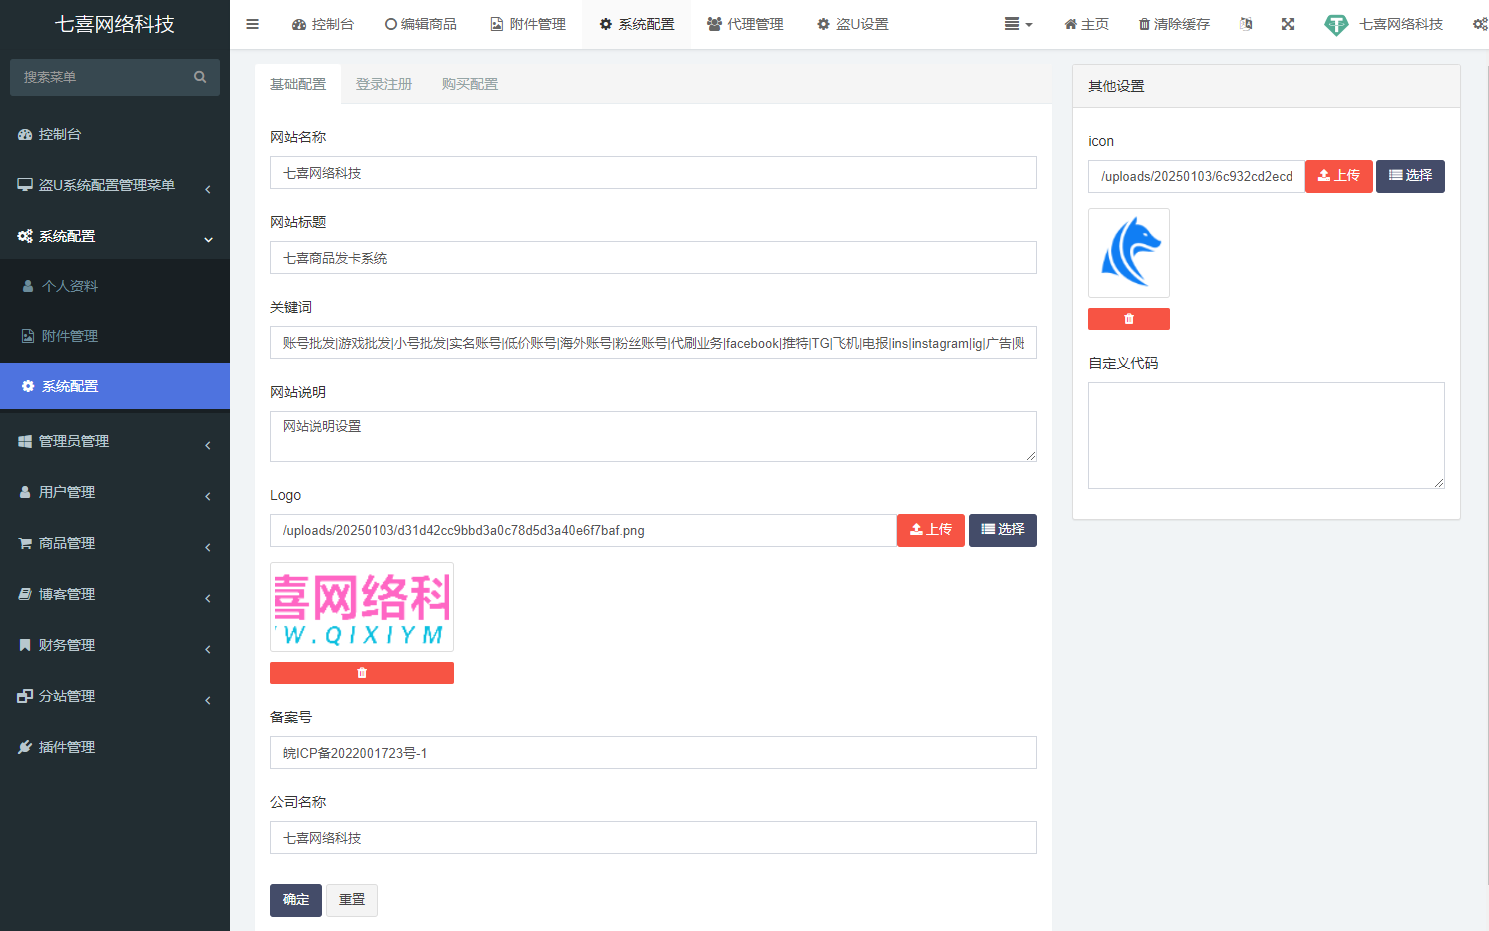Switch to the 登录注册 tab

point(384,84)
